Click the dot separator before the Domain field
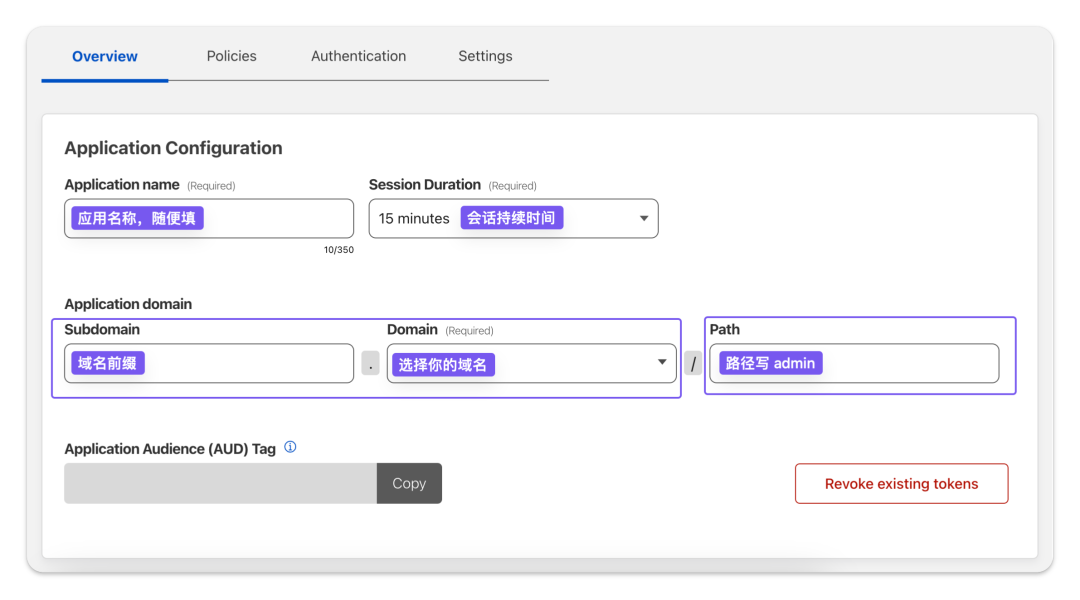Viewport: 1080px width, 600px height. coord(371,363)
